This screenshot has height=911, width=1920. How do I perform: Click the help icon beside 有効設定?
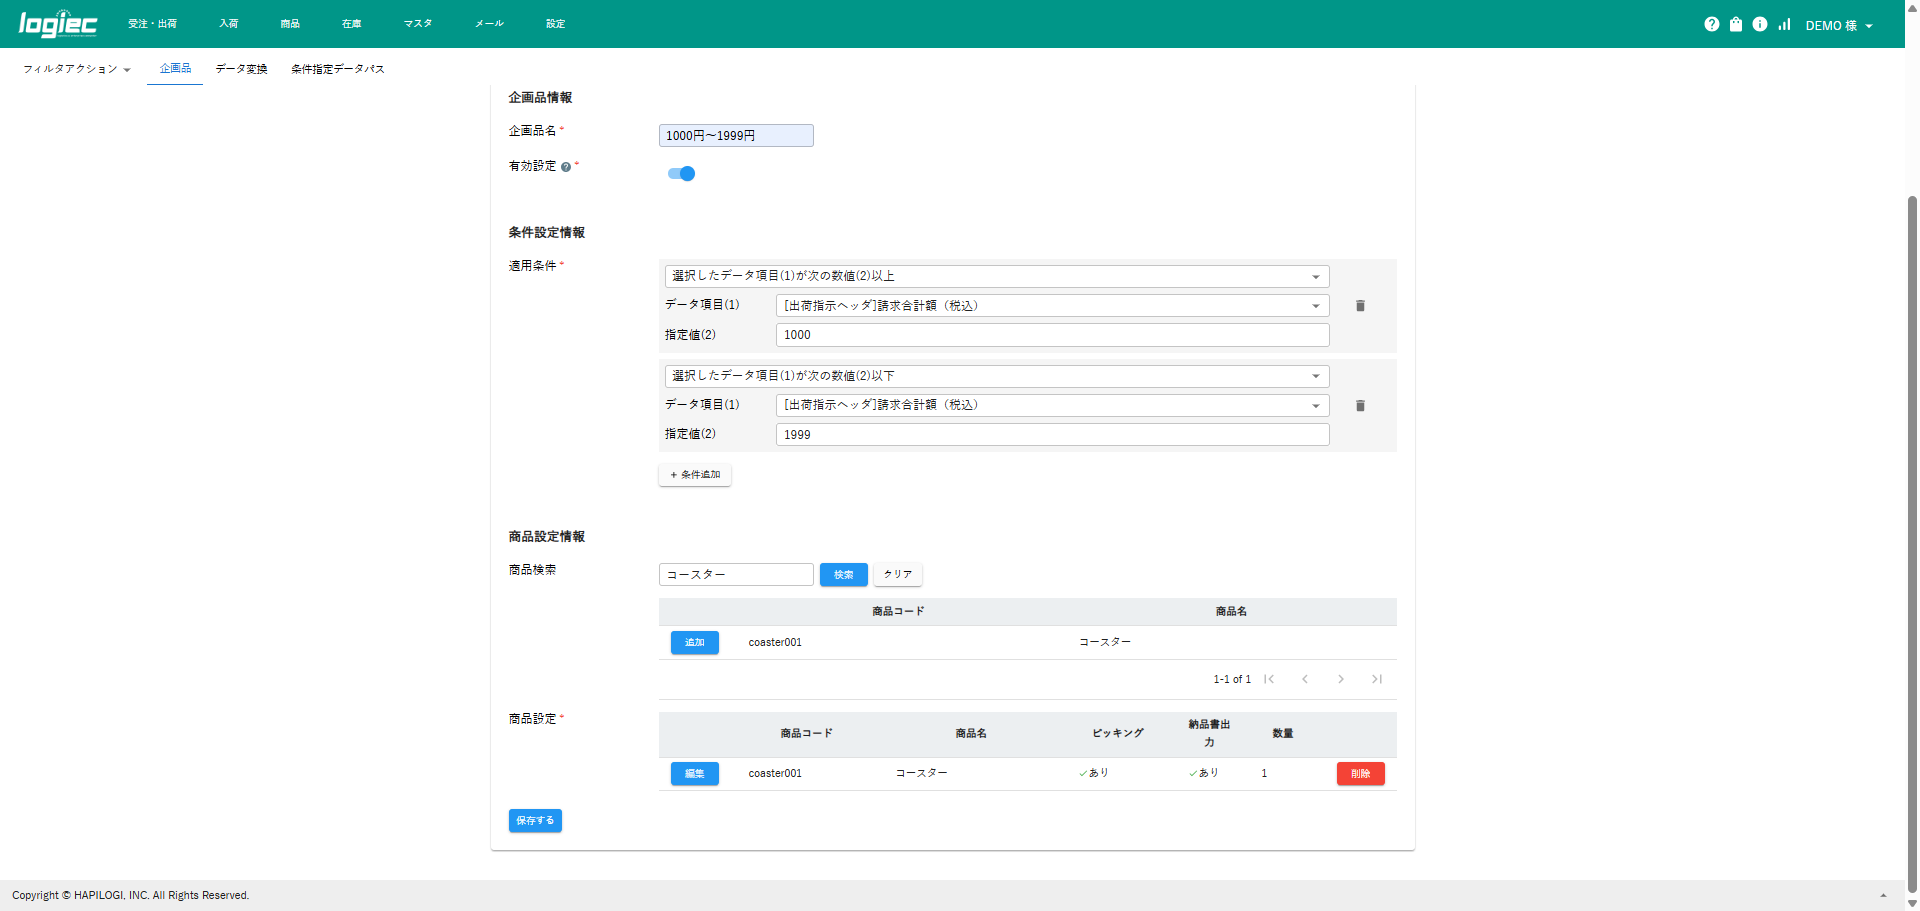(566, 167)
